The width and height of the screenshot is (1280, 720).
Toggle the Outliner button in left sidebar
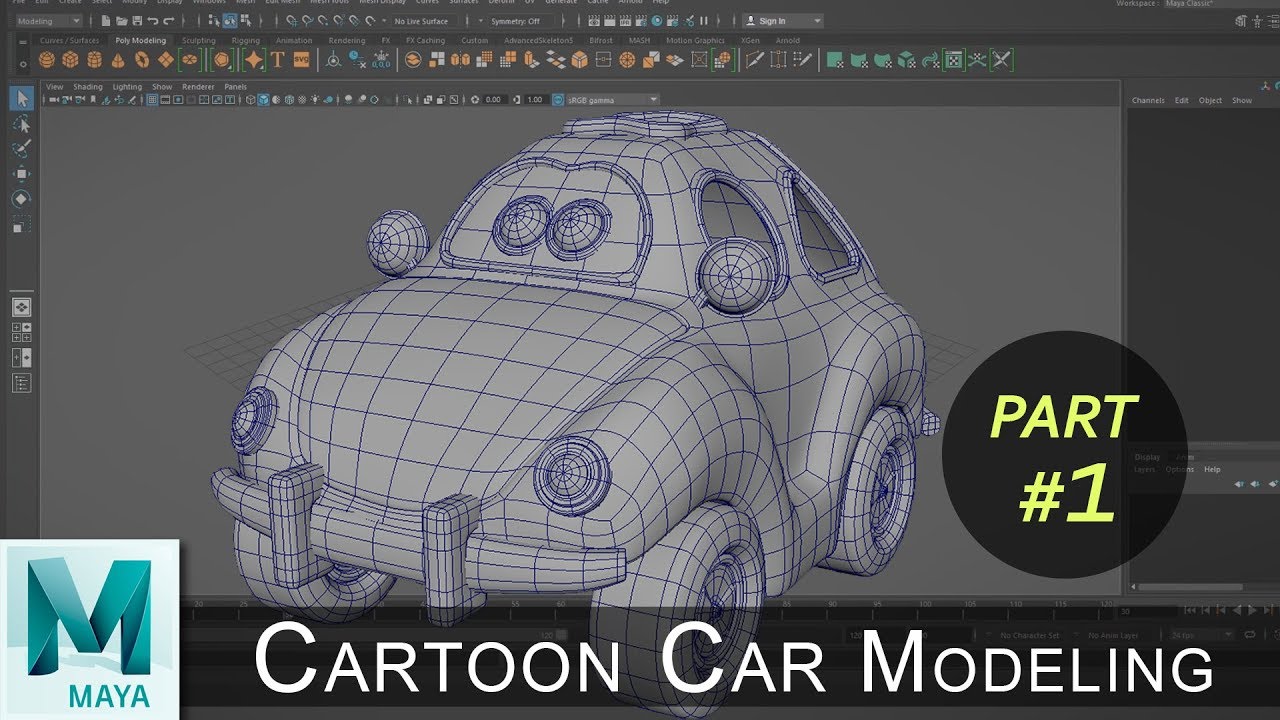pos(22,383)
